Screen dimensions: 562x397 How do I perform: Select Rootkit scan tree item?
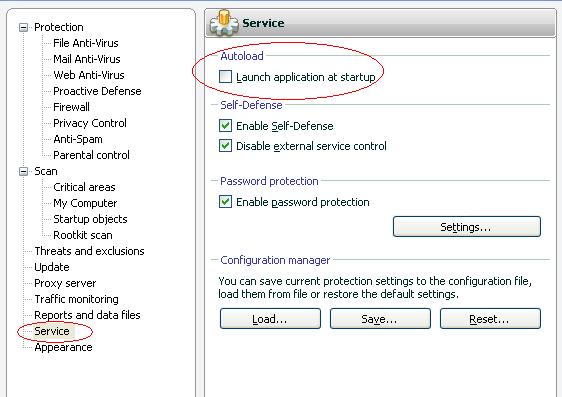[83, 235]
